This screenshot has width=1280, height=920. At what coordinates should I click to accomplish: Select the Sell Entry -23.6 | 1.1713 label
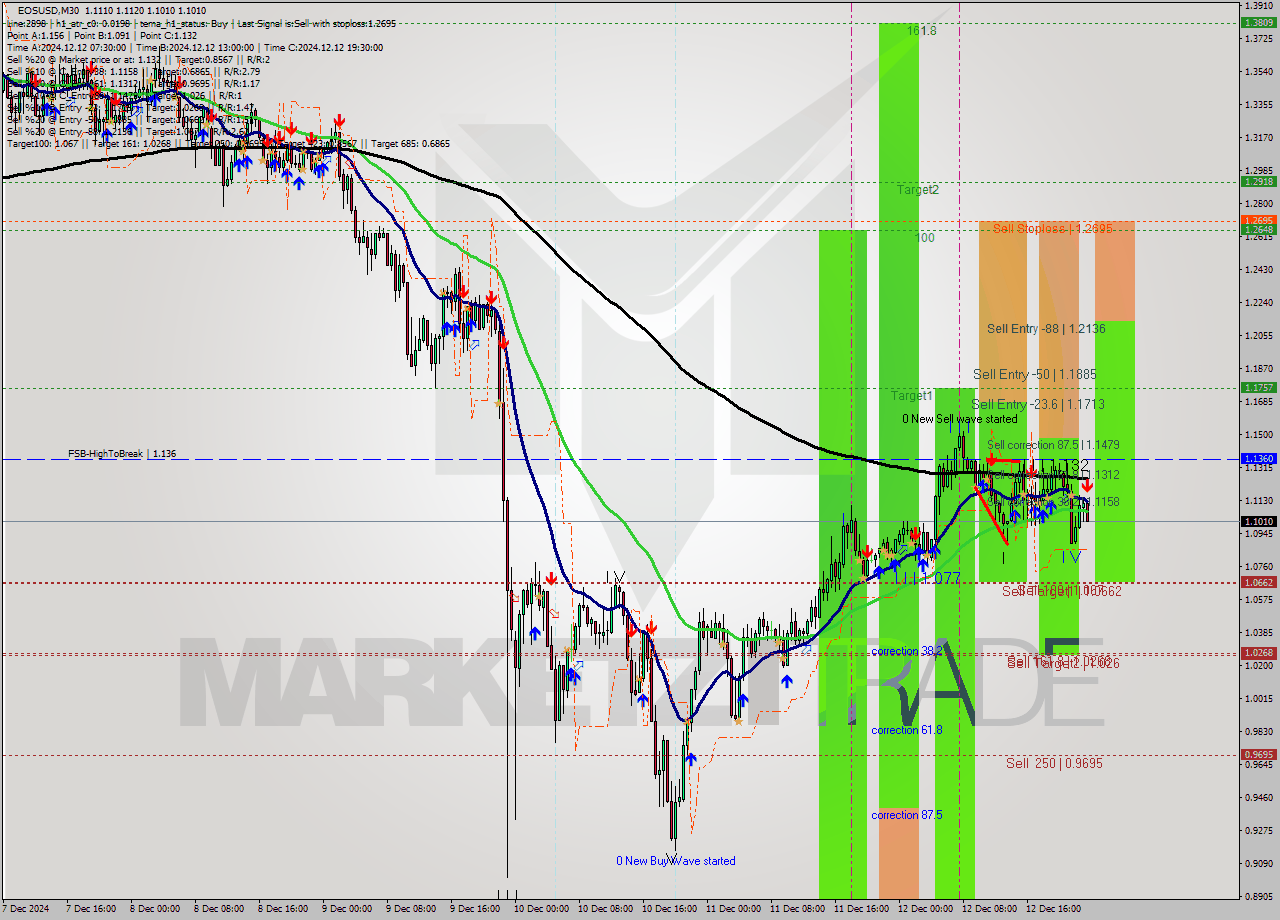(x=1038, y=404)
